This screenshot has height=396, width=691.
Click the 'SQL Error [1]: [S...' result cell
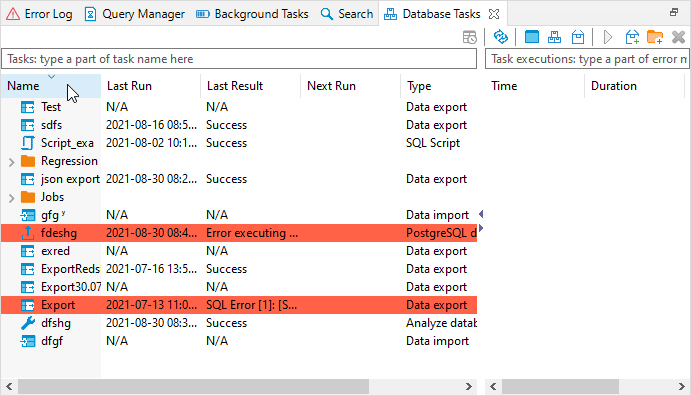tap(251, 305)
